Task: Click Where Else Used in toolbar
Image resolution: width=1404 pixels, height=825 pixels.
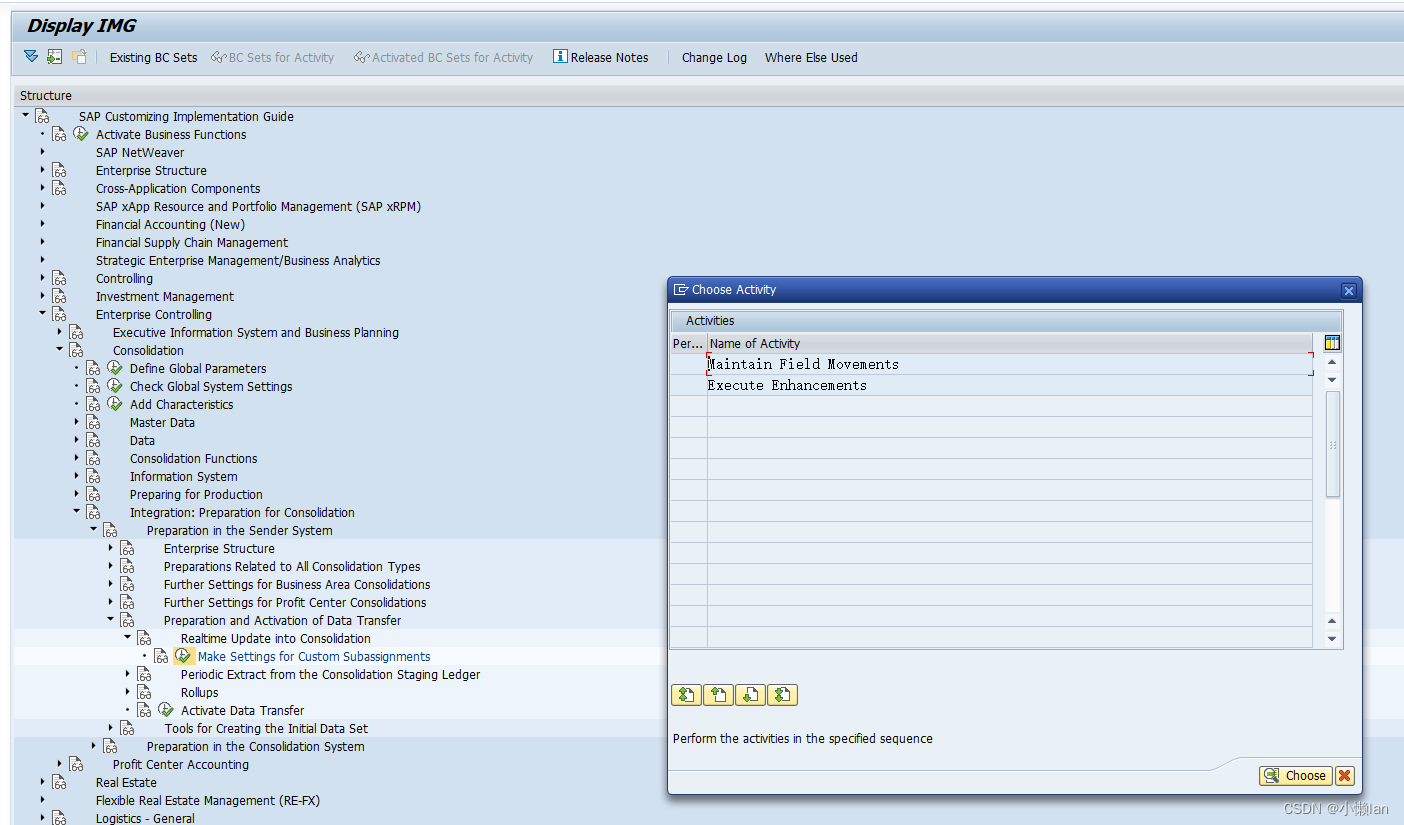Action: click(811, 57)
